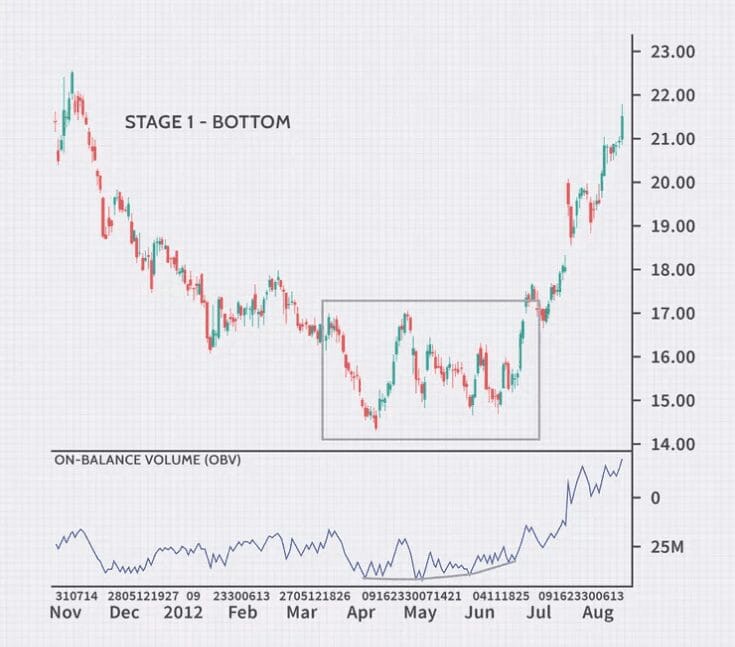Click the 21.00 price axis label
This screenshot has width=735, height=647.
coord(673,139)
